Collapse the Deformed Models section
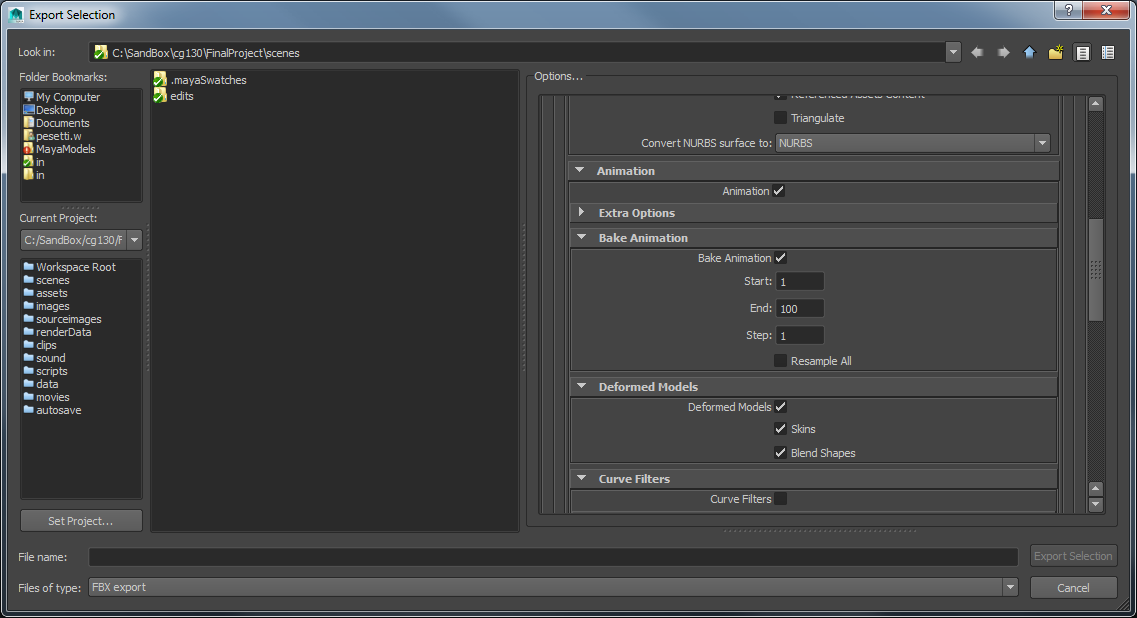1137x618 pixels. coord(581,387)
